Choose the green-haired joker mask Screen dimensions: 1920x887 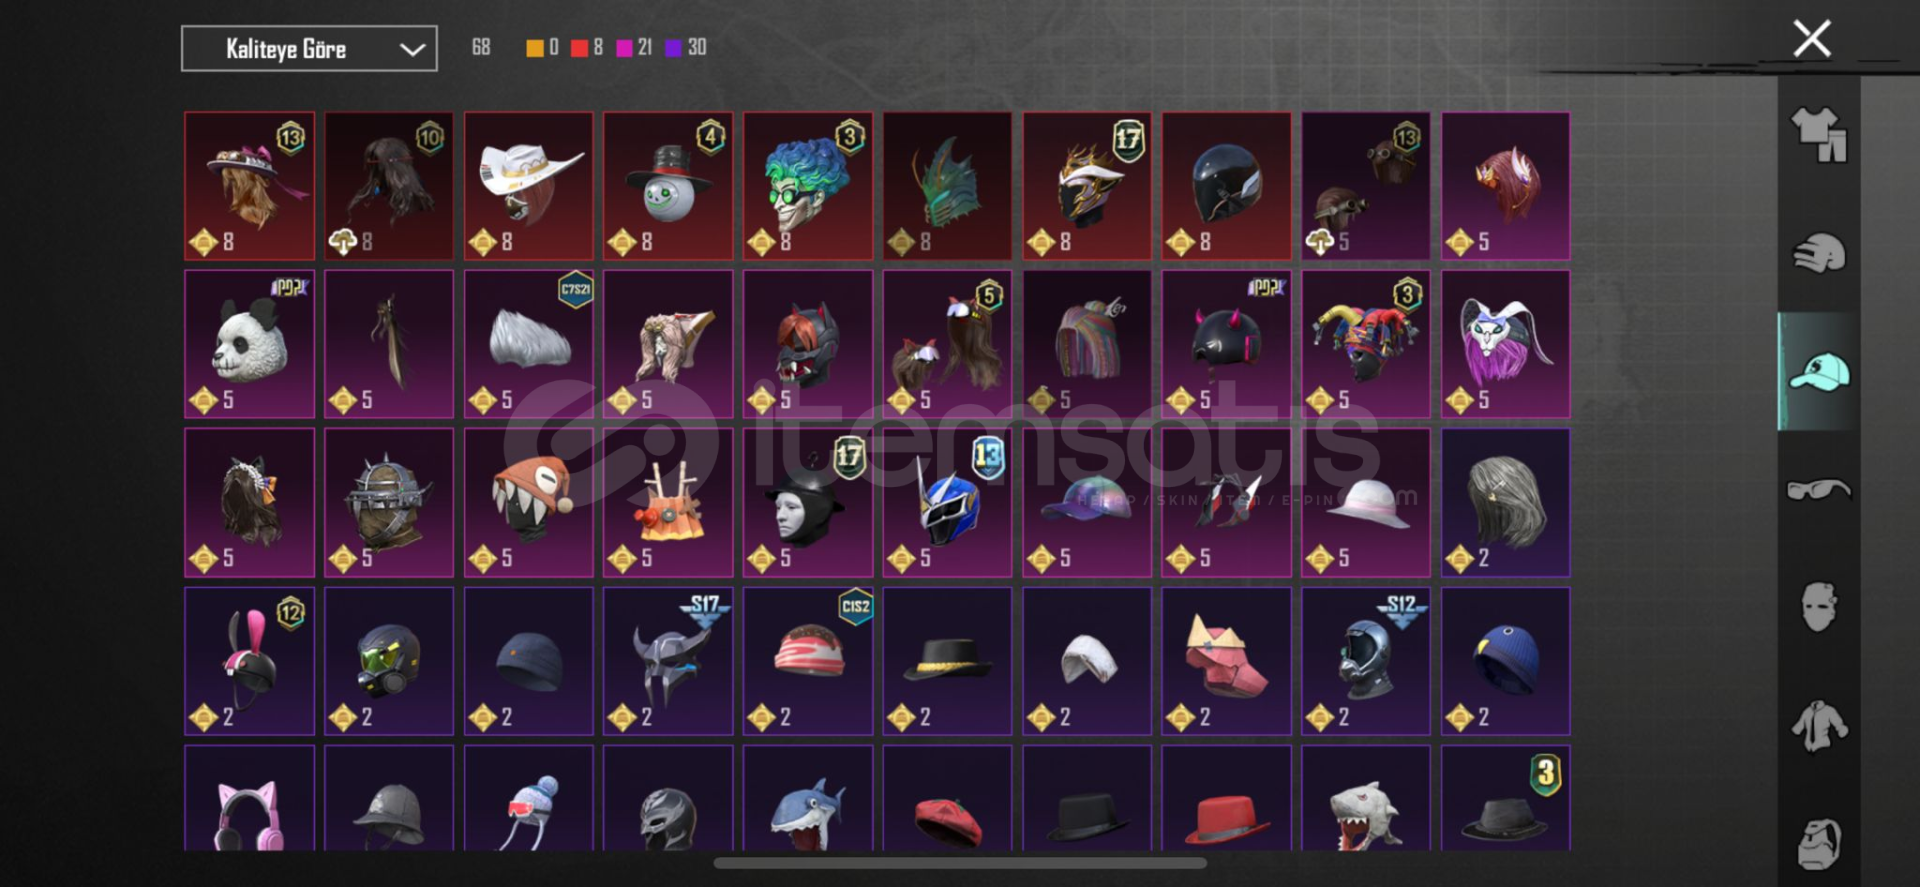point(807,186)
